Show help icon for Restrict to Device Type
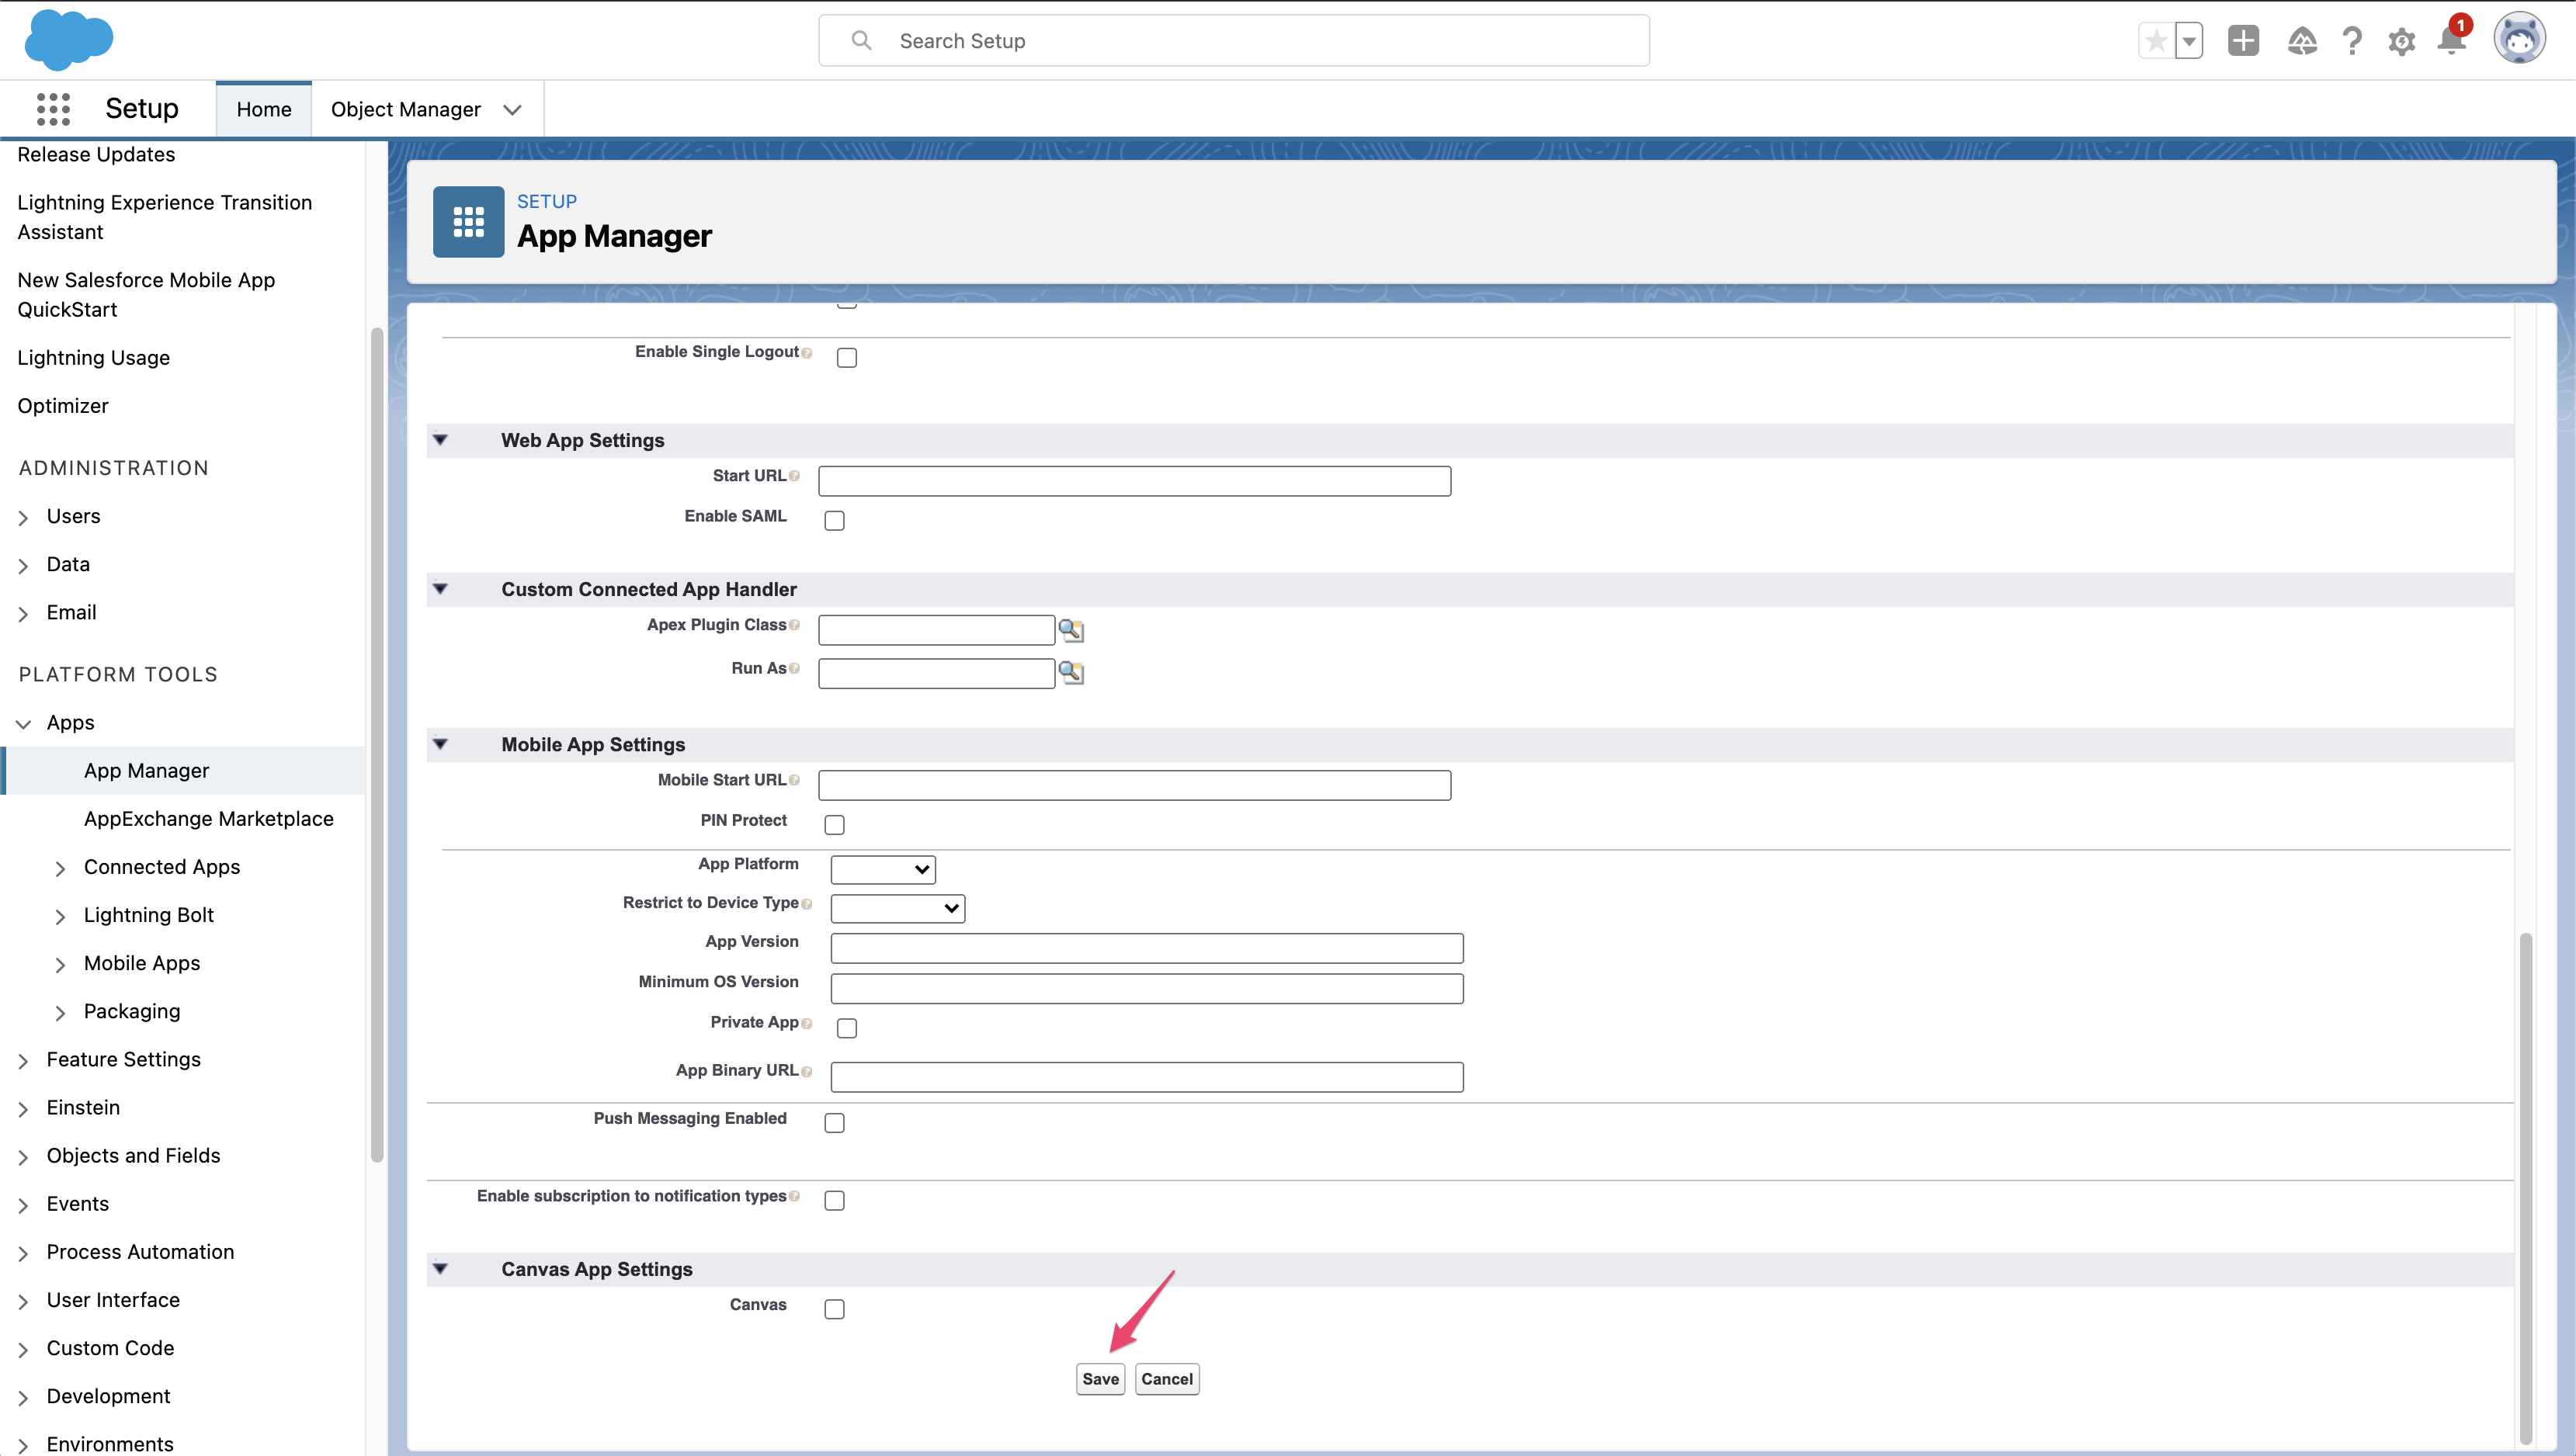The image size is (2576, 1456). pyautogui.click(x=807, y=904)
